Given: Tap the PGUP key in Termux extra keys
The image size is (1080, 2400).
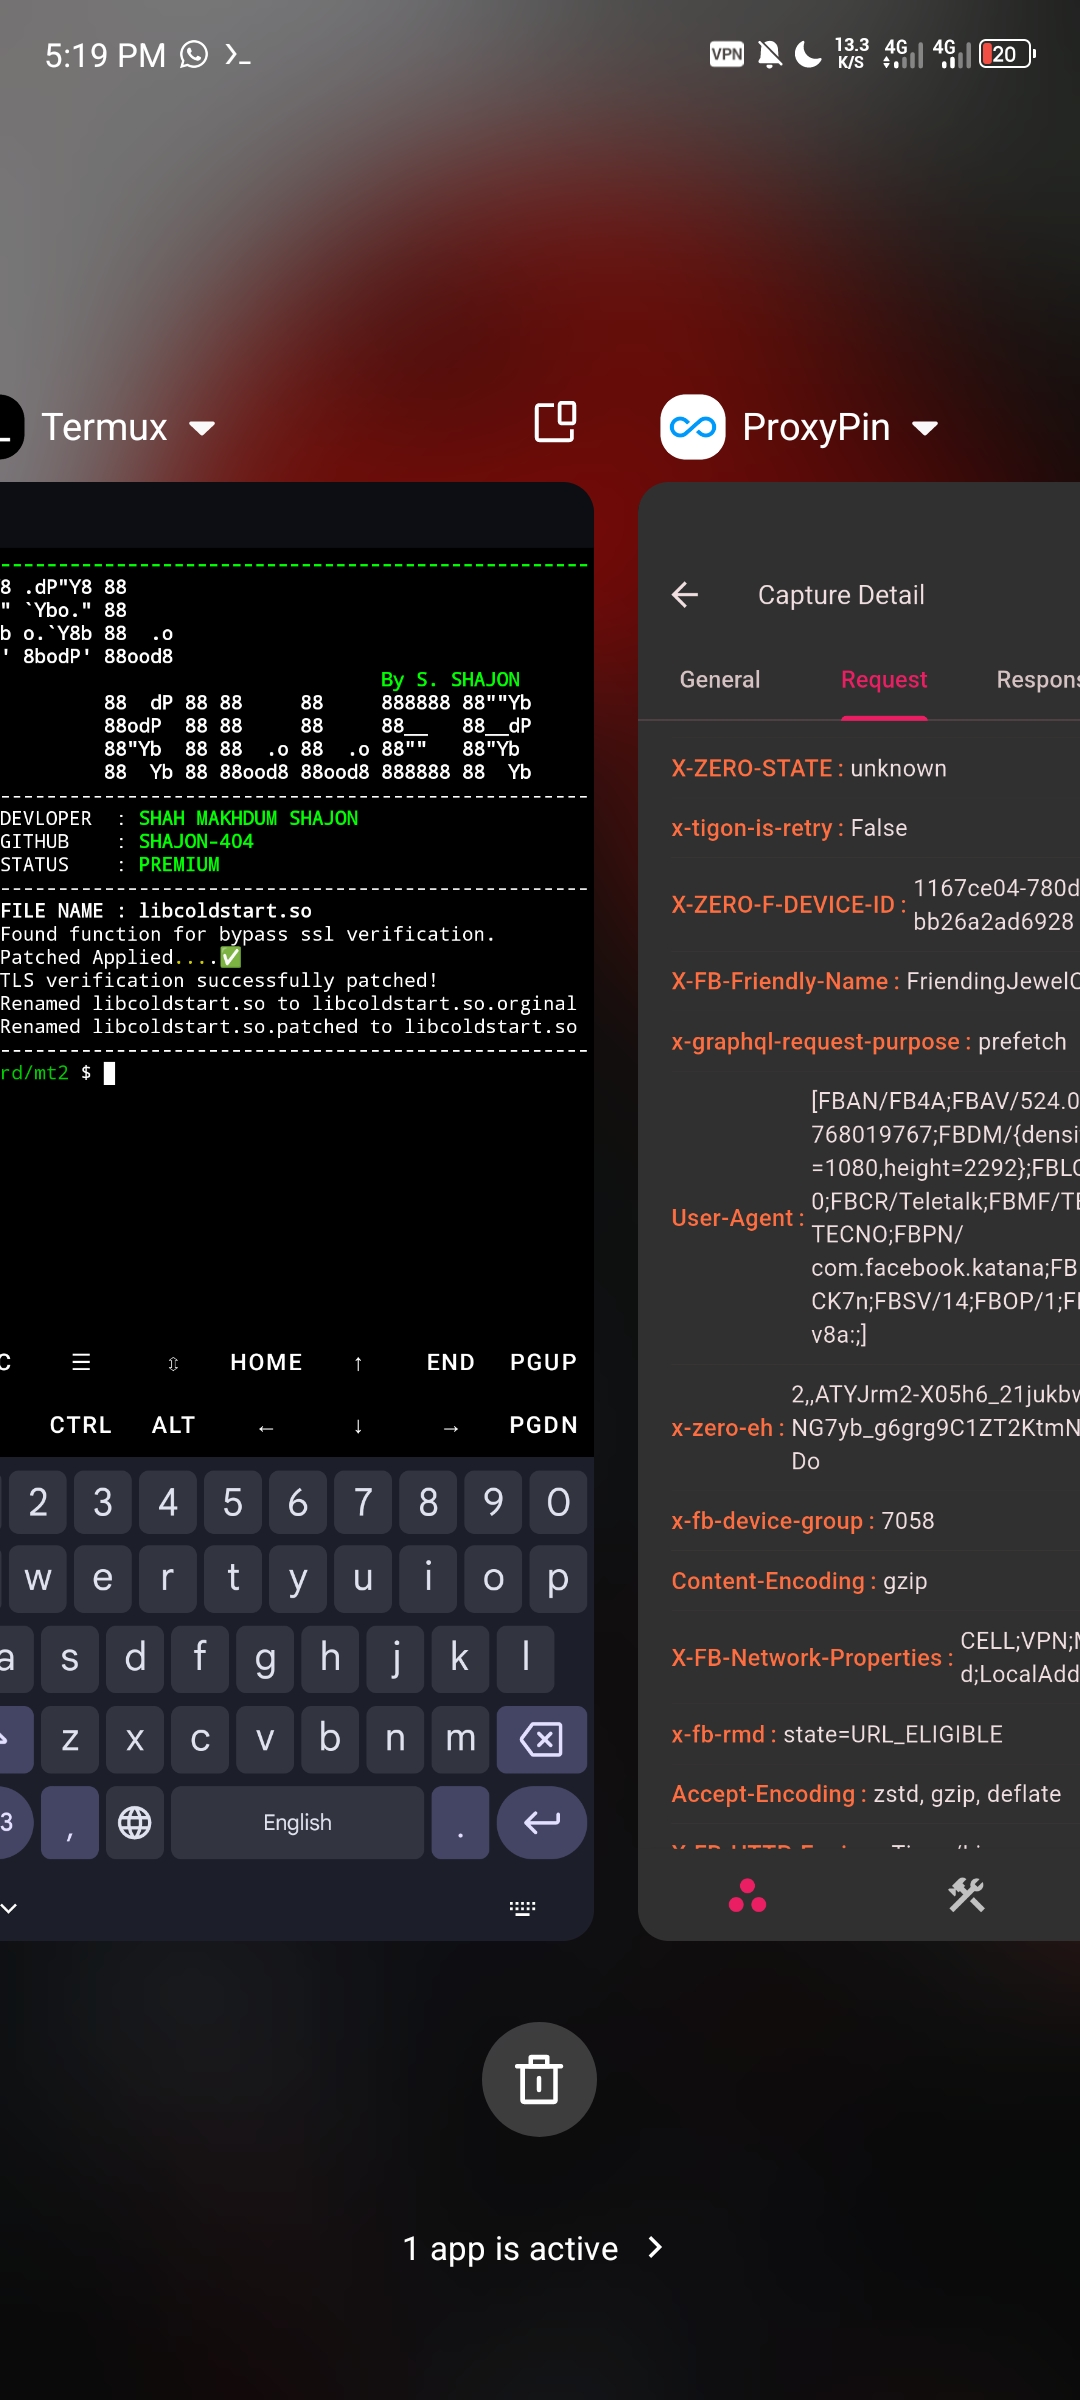Looking at the screenshot, I should click(543, 1362).
